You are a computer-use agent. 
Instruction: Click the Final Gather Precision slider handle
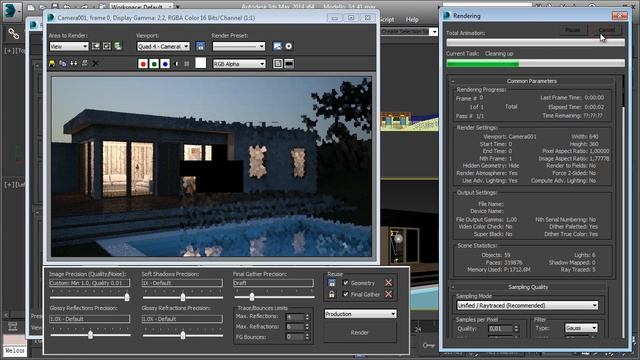coord(252,297)
